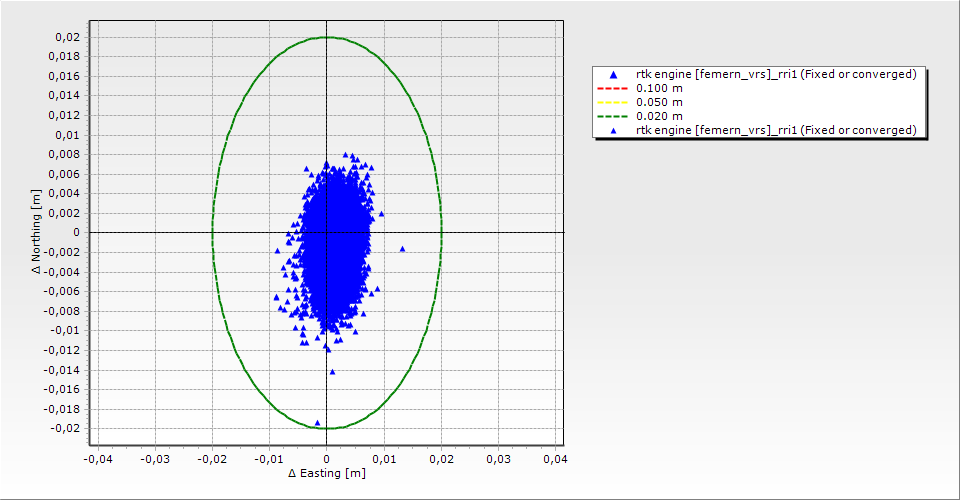Click the Δ Easting [m] axis title

[x=326, y=473]
